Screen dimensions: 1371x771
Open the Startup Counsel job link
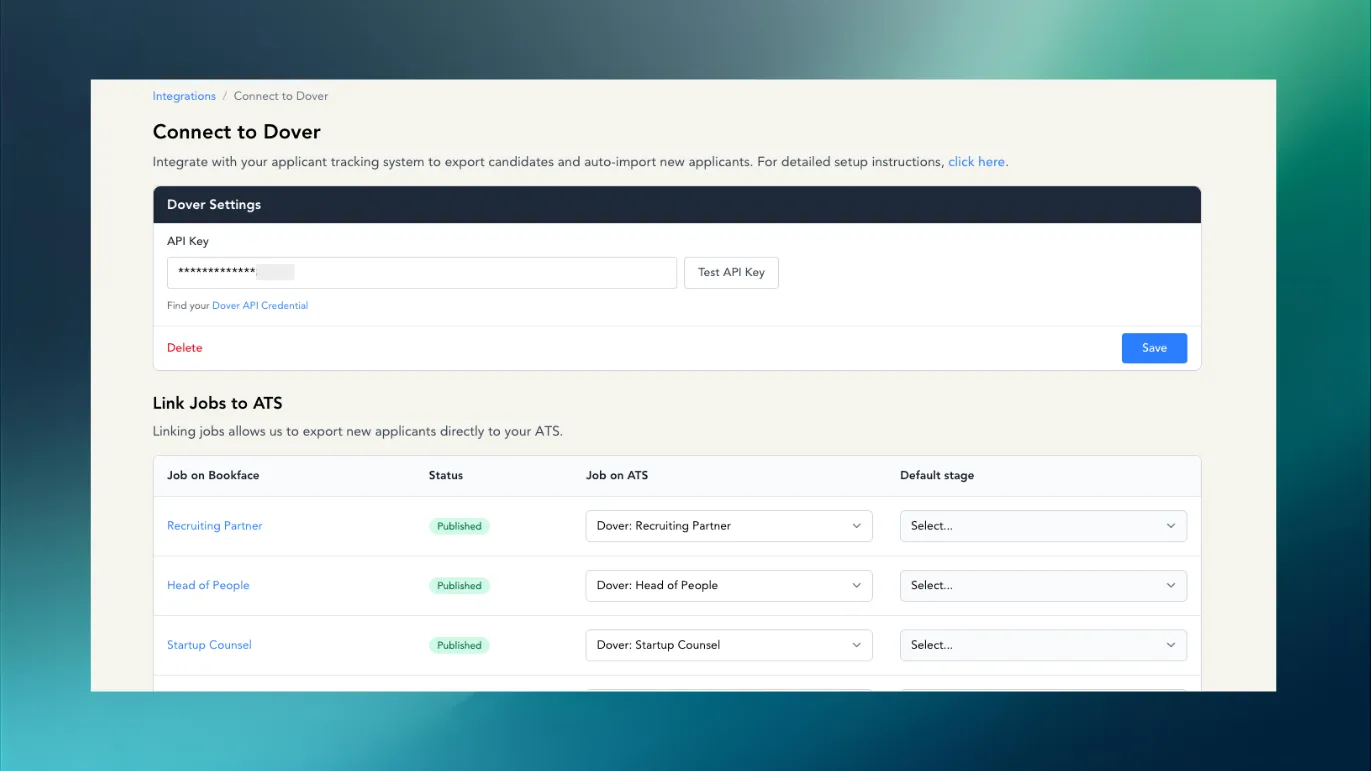pyautogui.click(x=209, y=645)
